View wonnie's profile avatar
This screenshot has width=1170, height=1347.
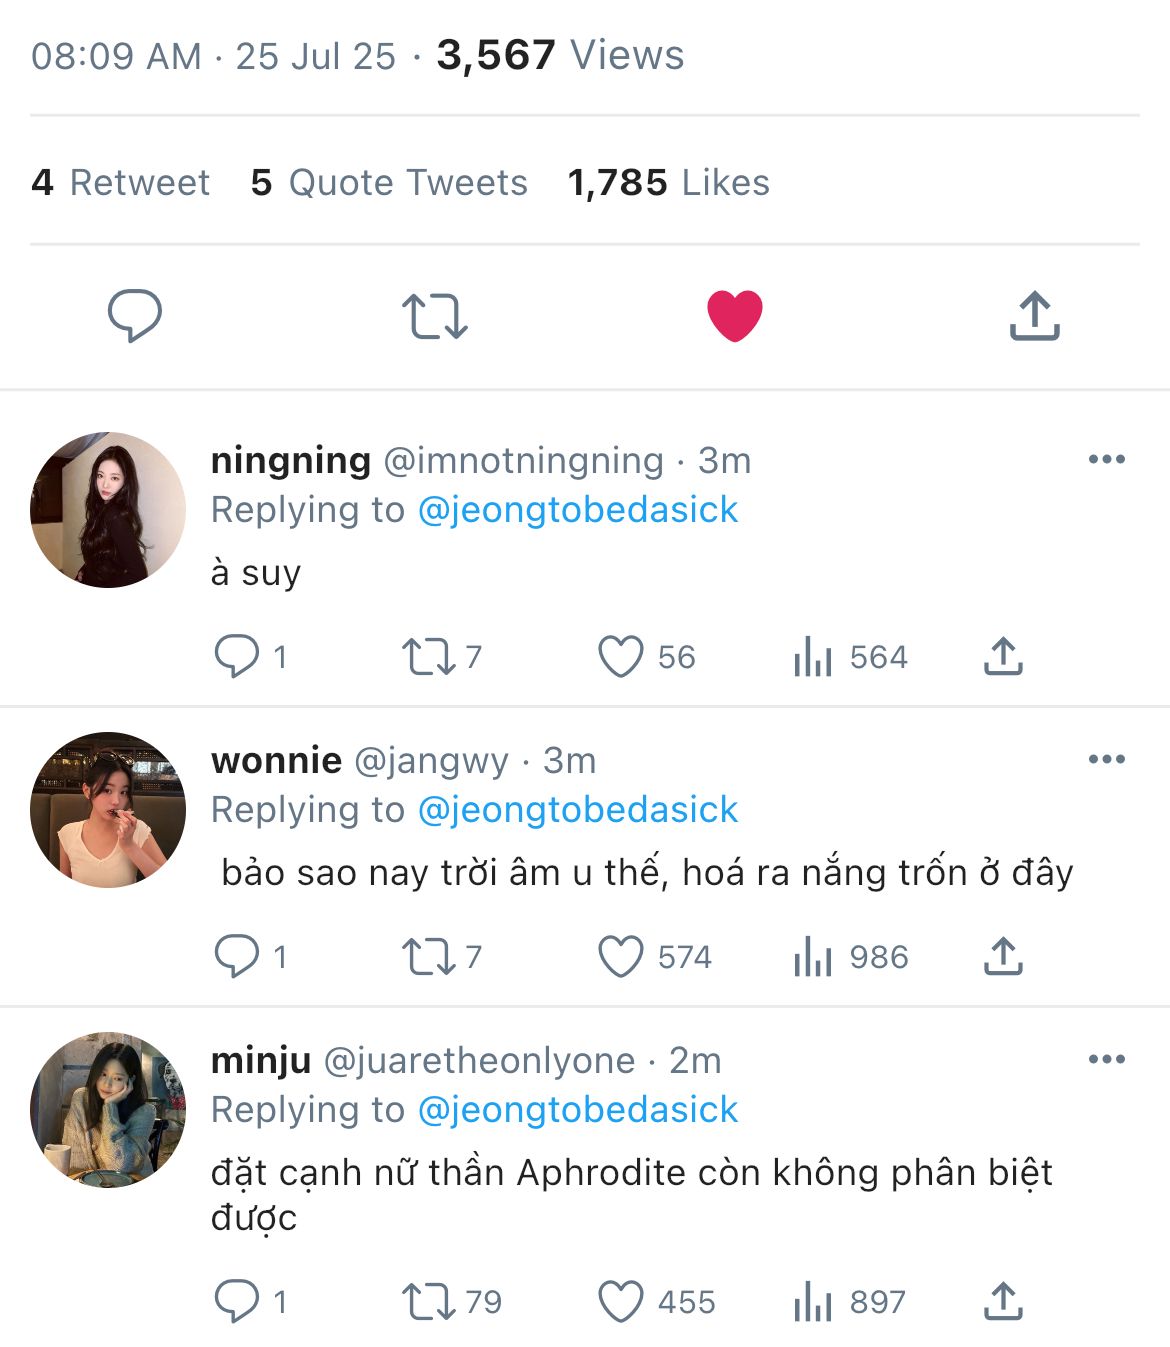point(108,810)
